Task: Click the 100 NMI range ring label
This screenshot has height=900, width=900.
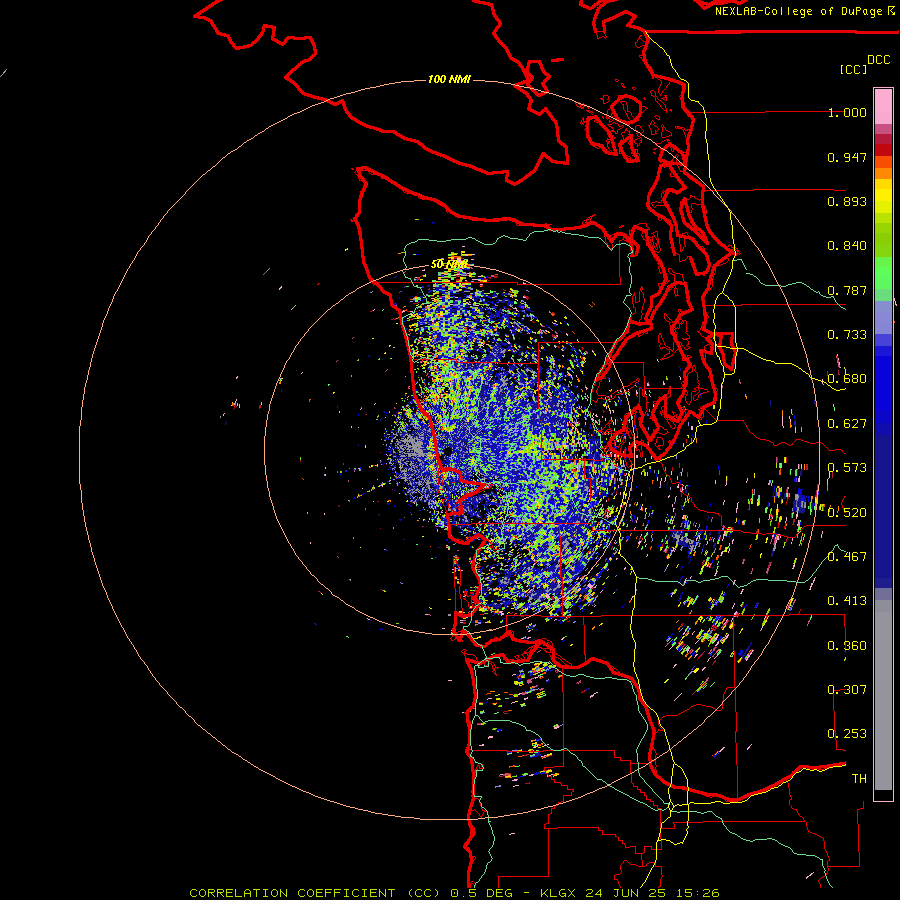Action: pos(449,79)
